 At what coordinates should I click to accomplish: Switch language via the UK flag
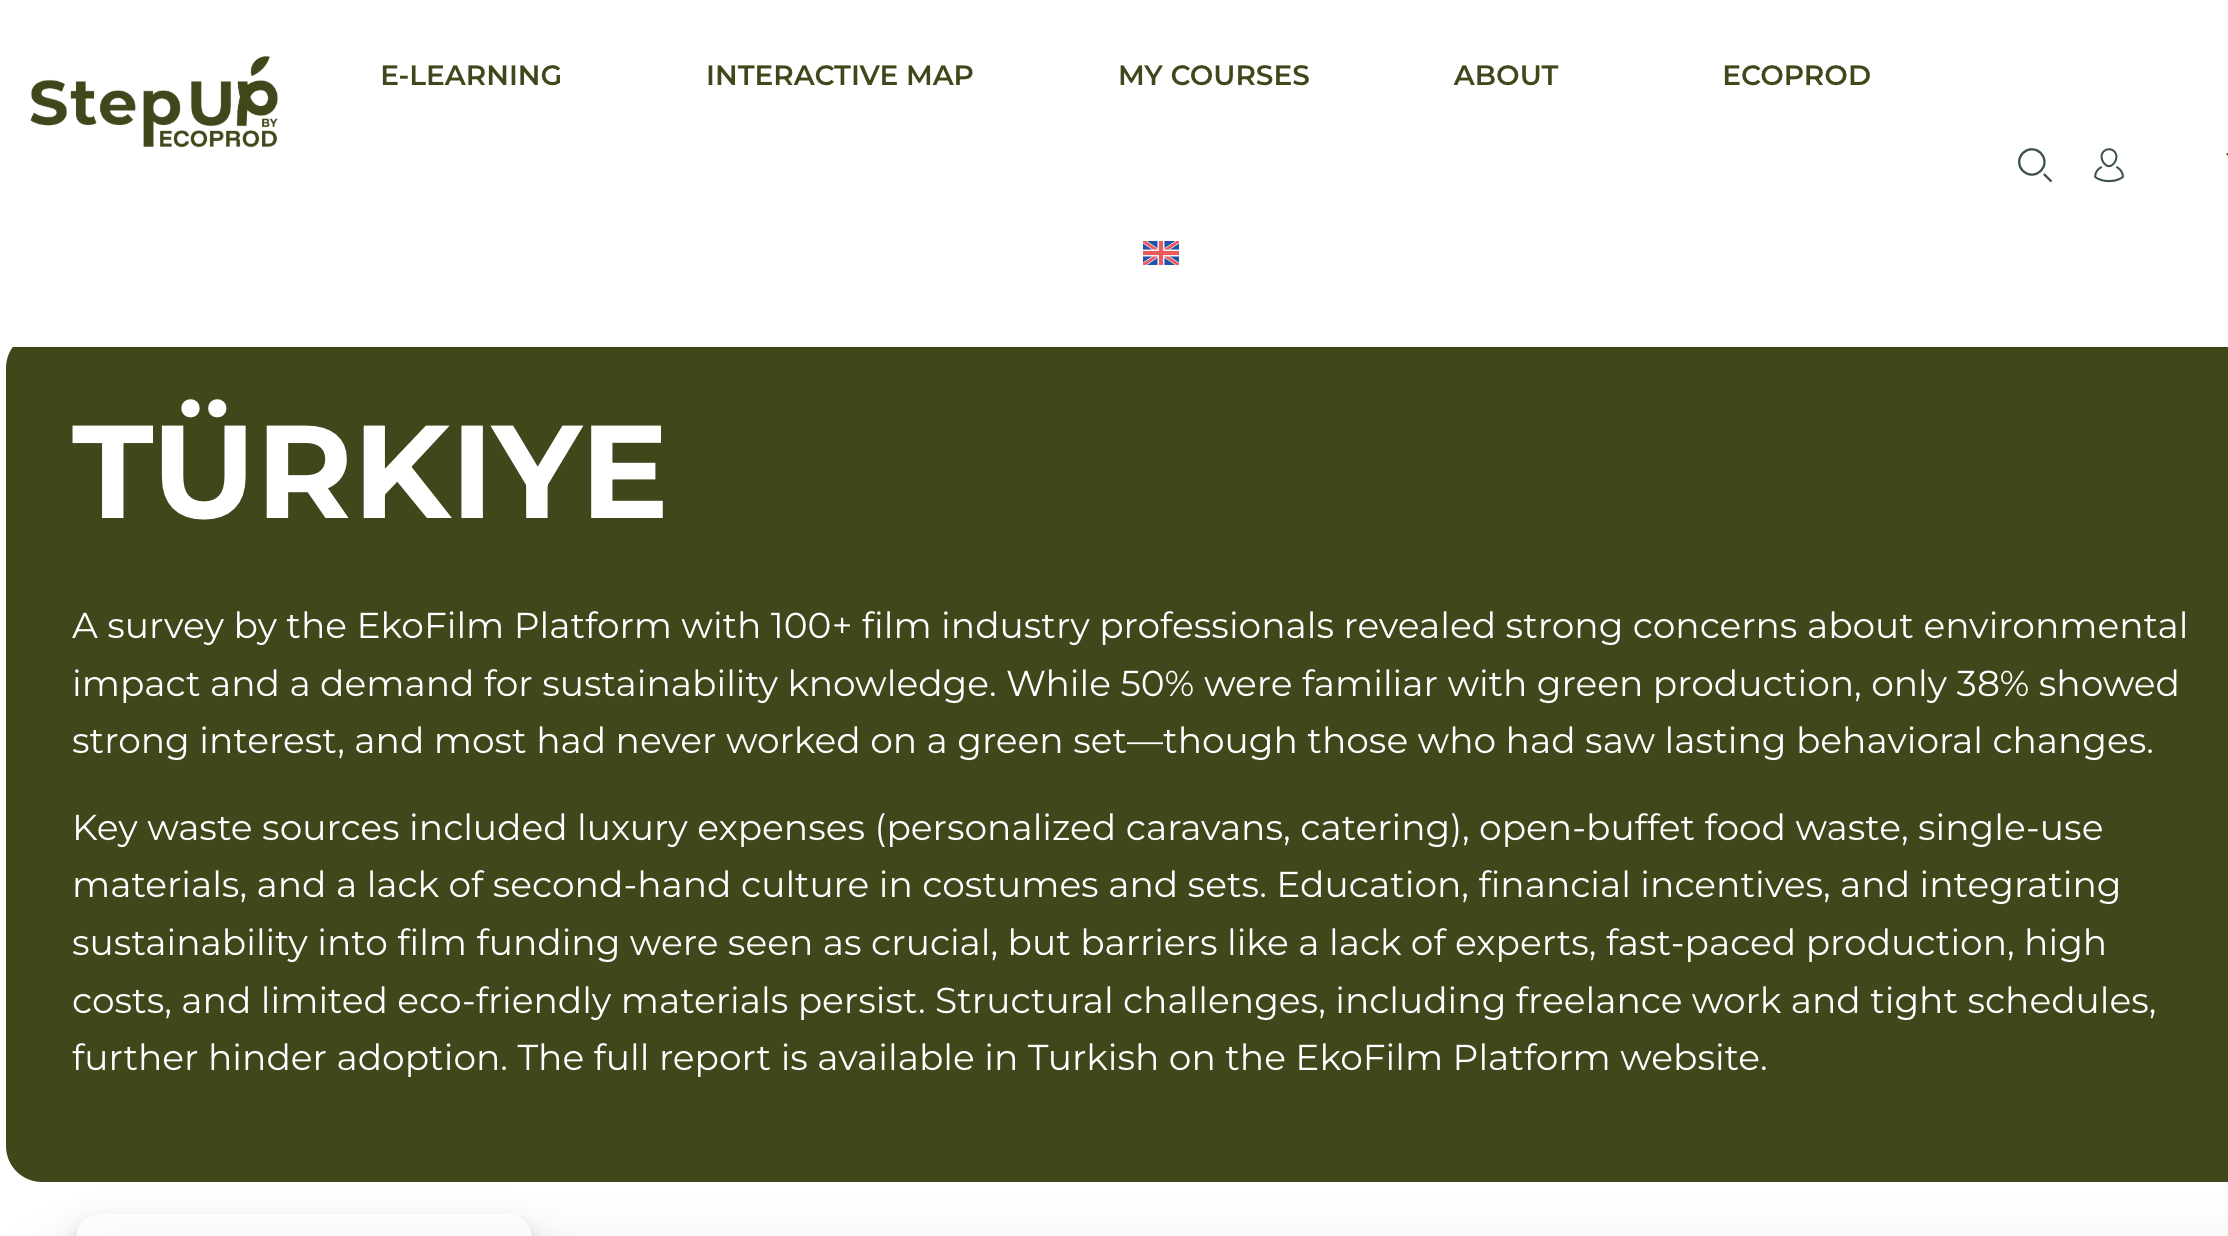pyautogui.click(x=1161, y=253)
